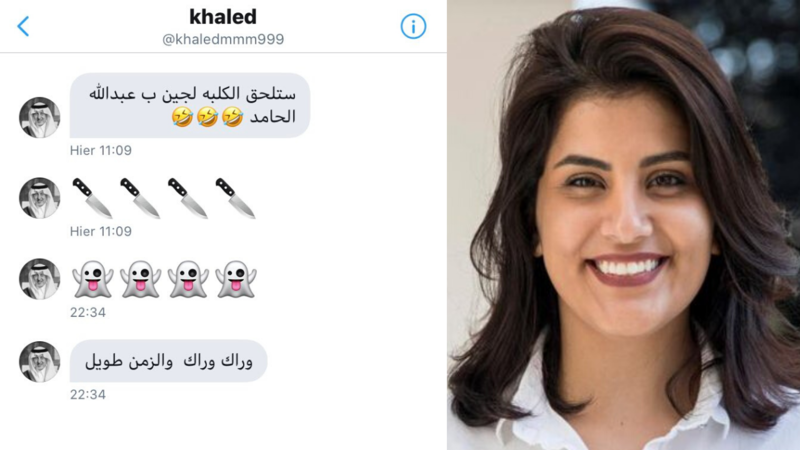Open the khaled conversation title
800x450 pixels.
[x=223, y=17]
